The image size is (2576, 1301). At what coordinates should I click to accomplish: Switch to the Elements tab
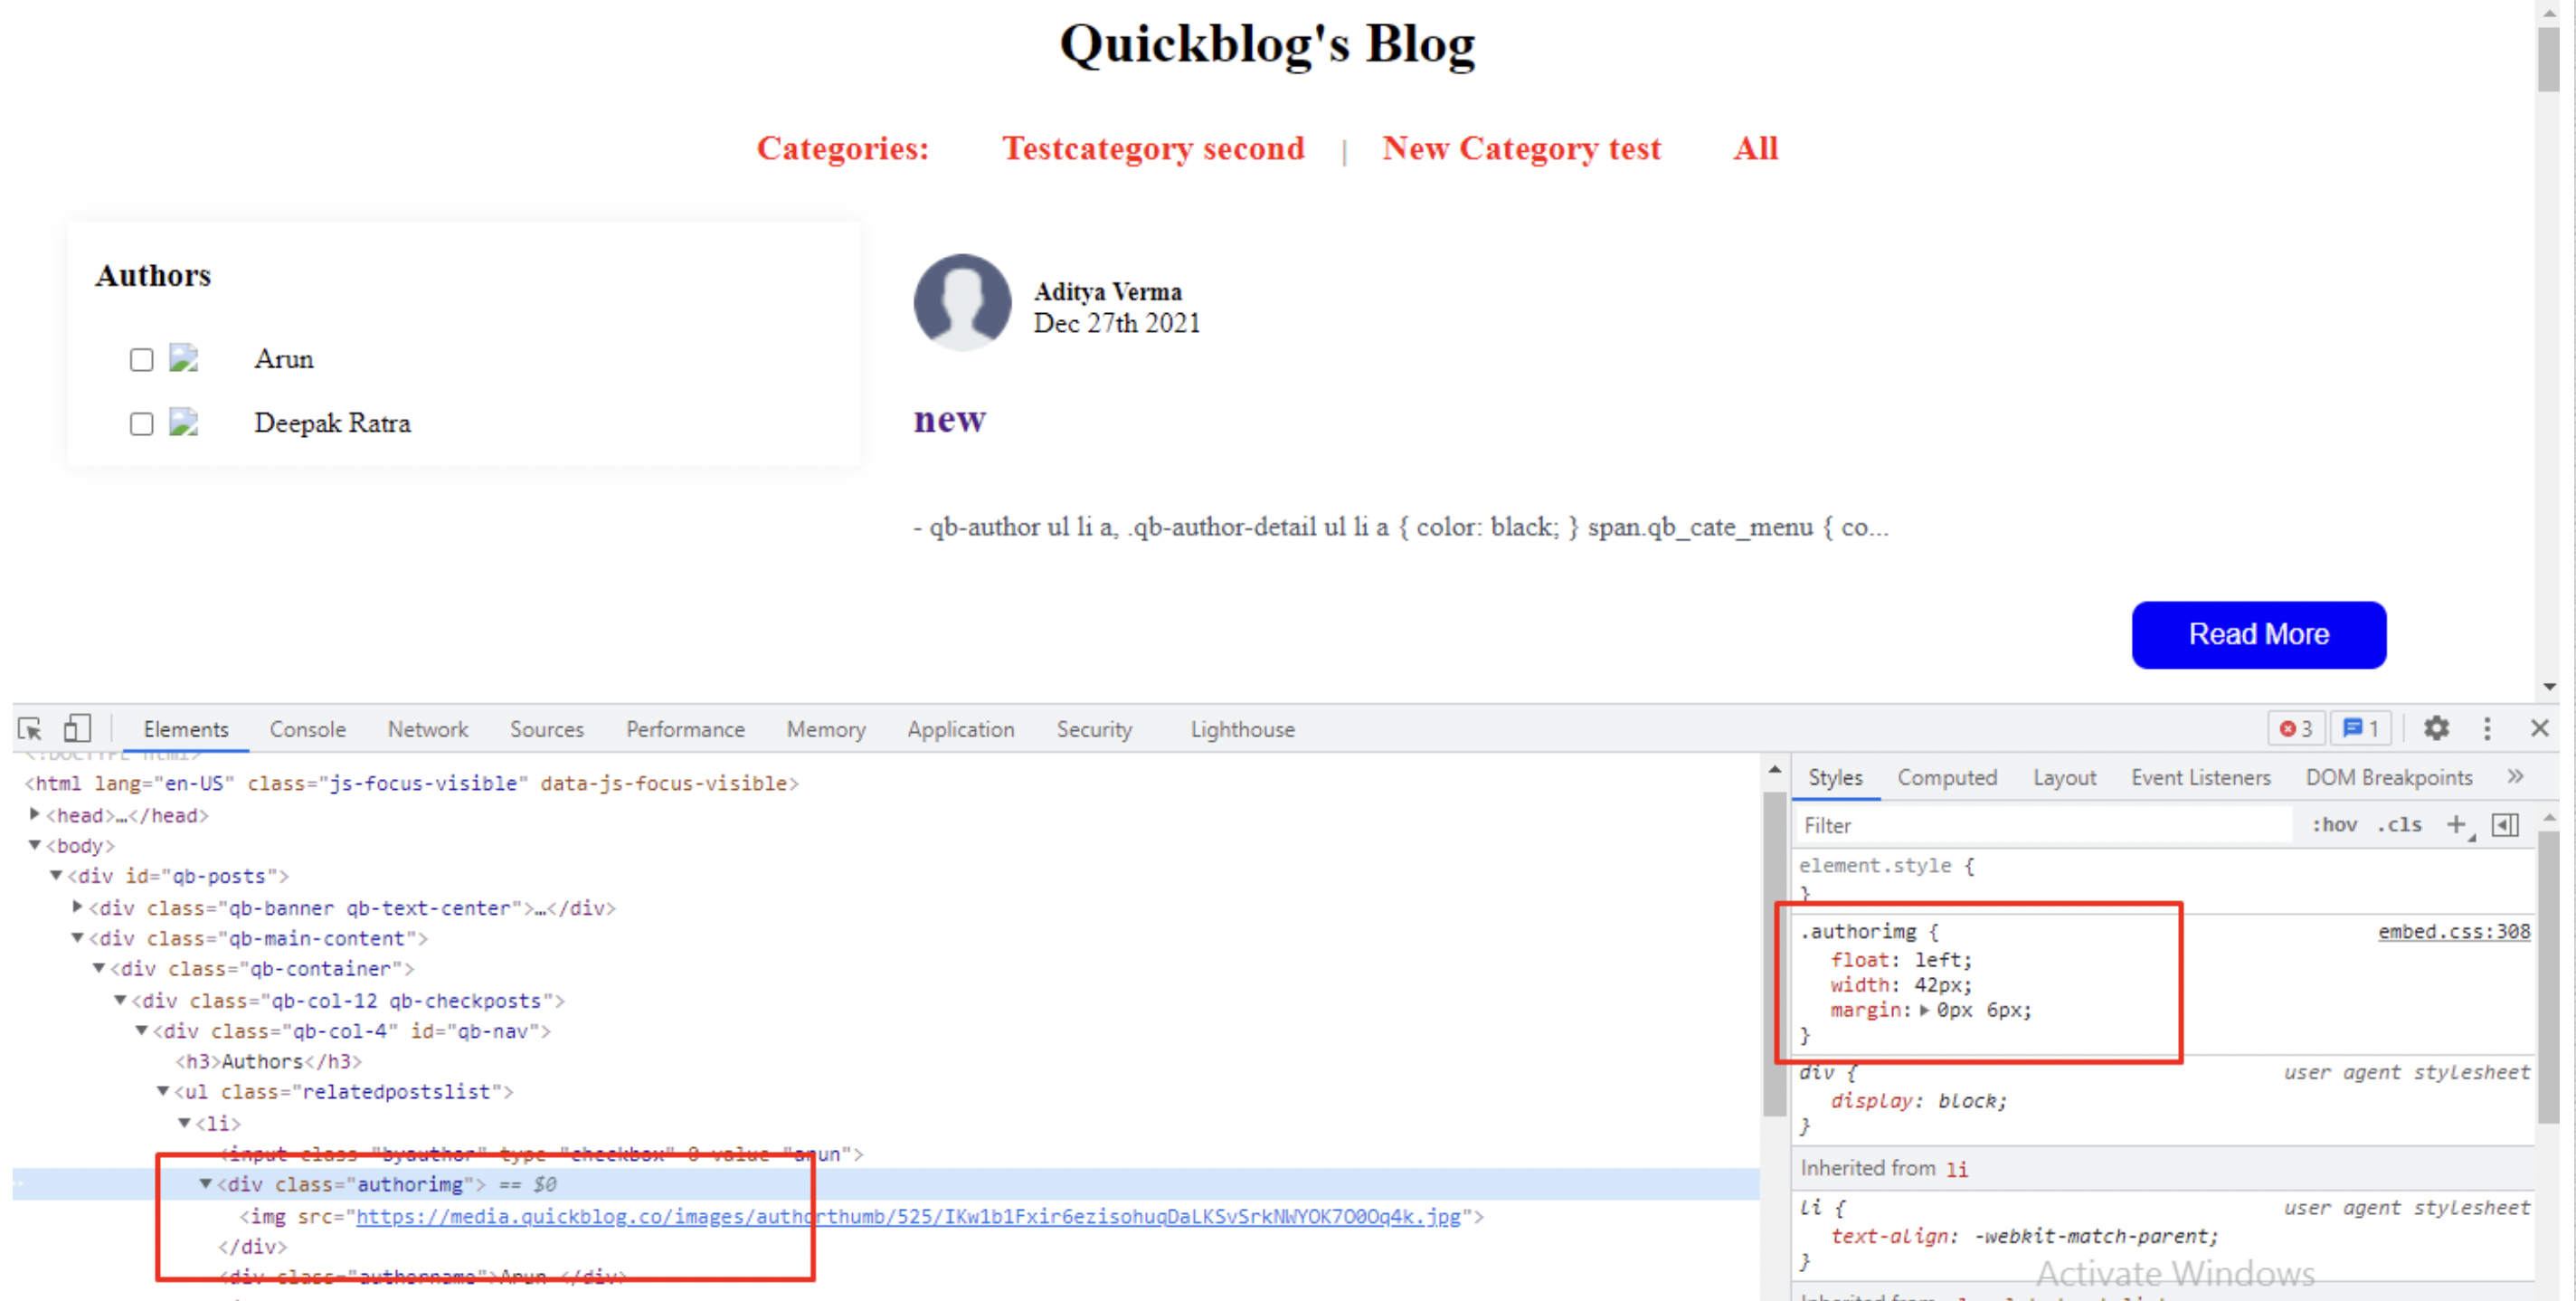[186, 729]
